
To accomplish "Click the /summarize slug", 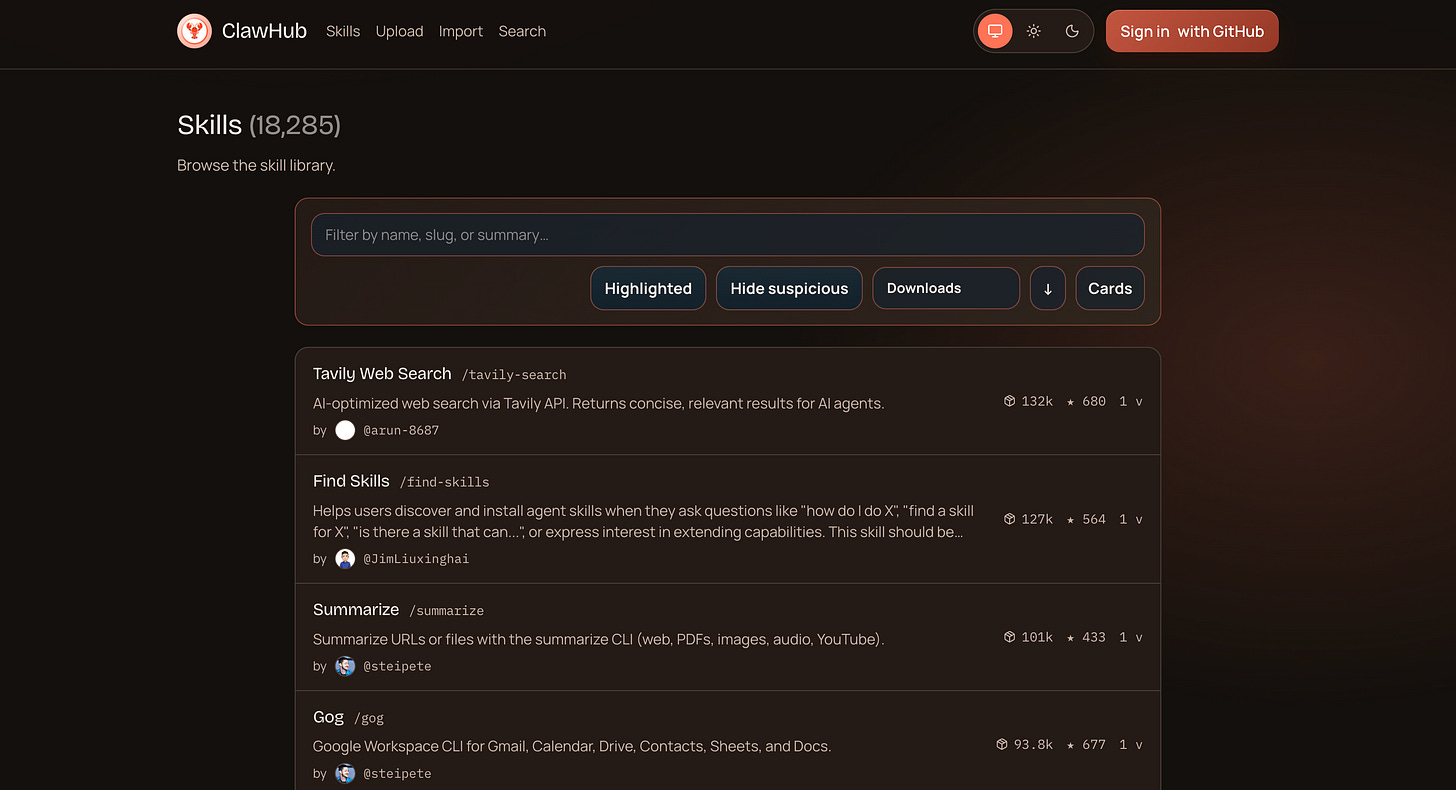I will point(446,610).
